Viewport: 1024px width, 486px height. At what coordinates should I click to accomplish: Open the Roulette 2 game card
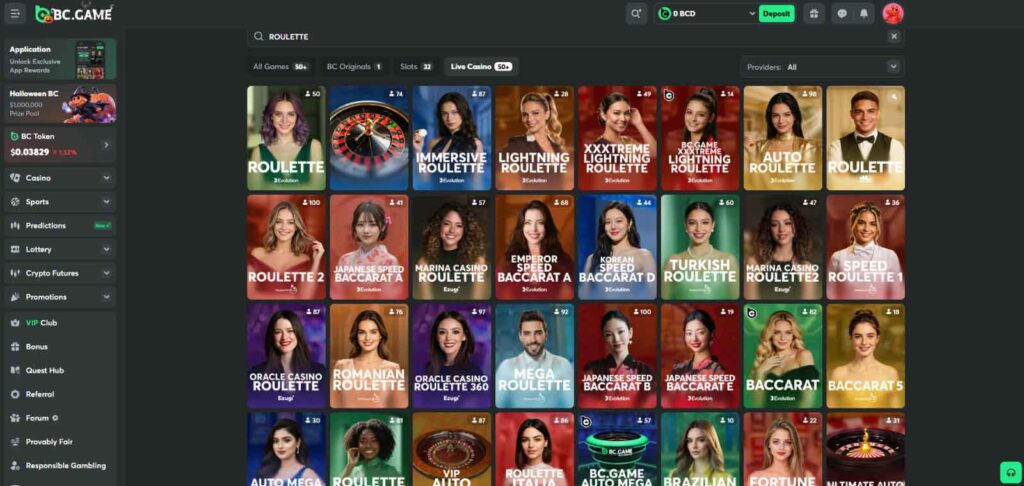[286, 247]
